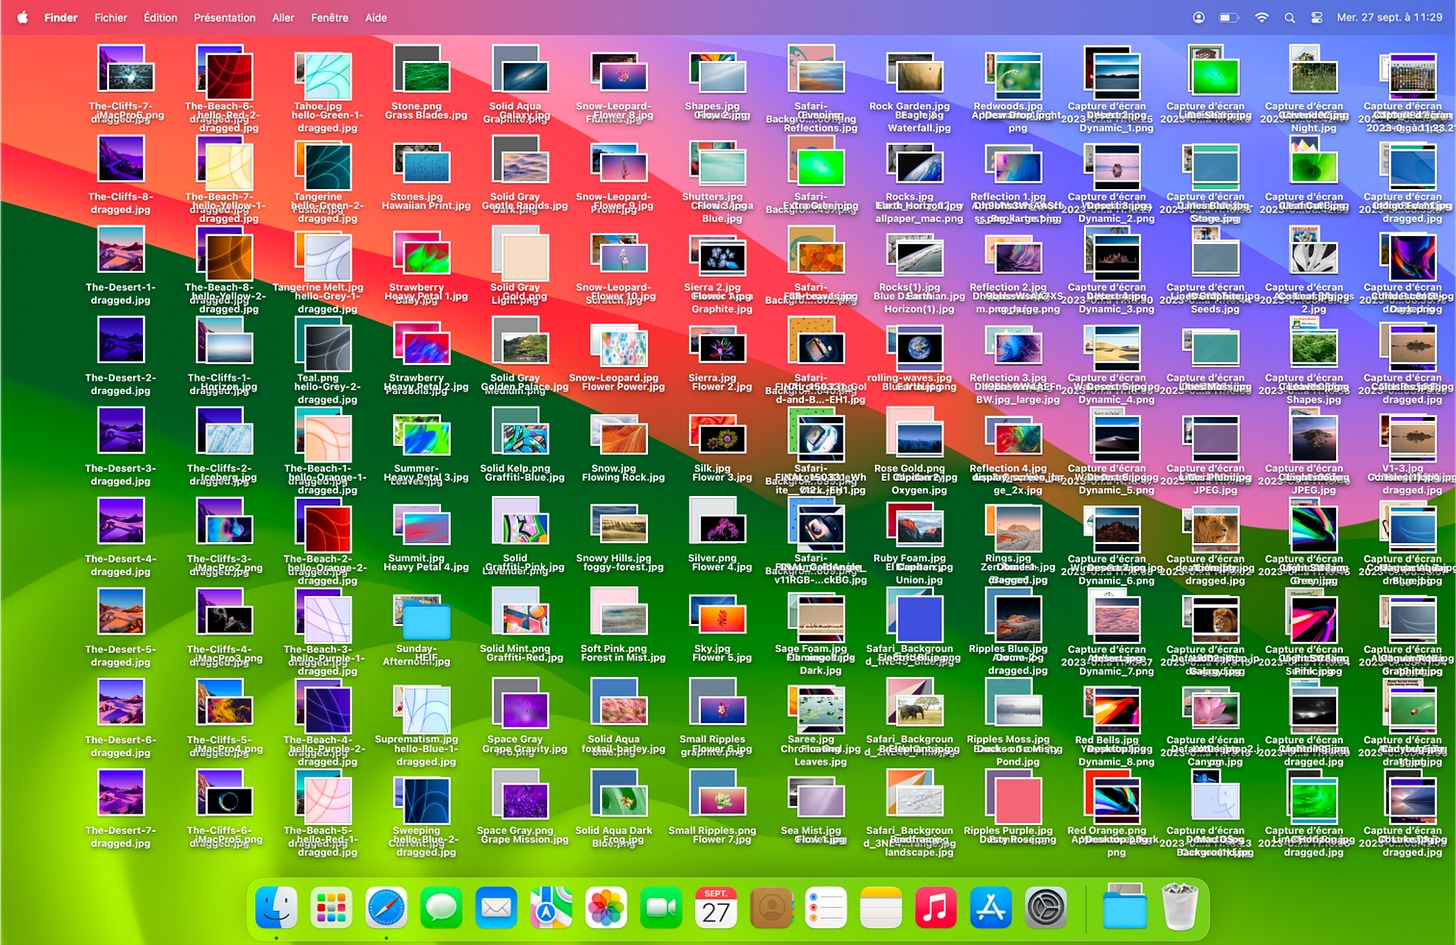Image resolution: width=1456 pixels, height=945 pixels.
Task: Open the Fenêtre menu
Action: 330,17
